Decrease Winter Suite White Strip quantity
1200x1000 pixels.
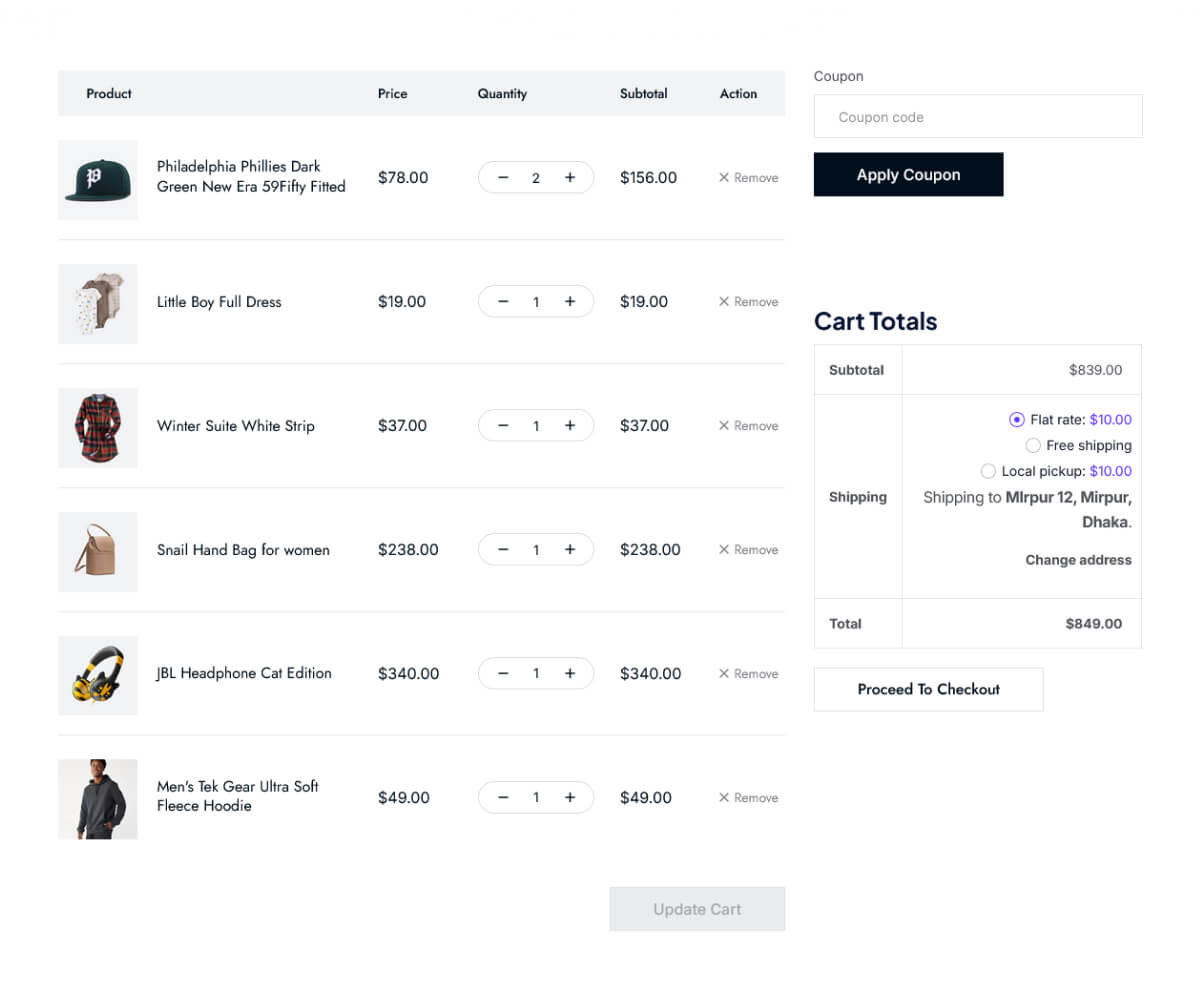(503, 426)
